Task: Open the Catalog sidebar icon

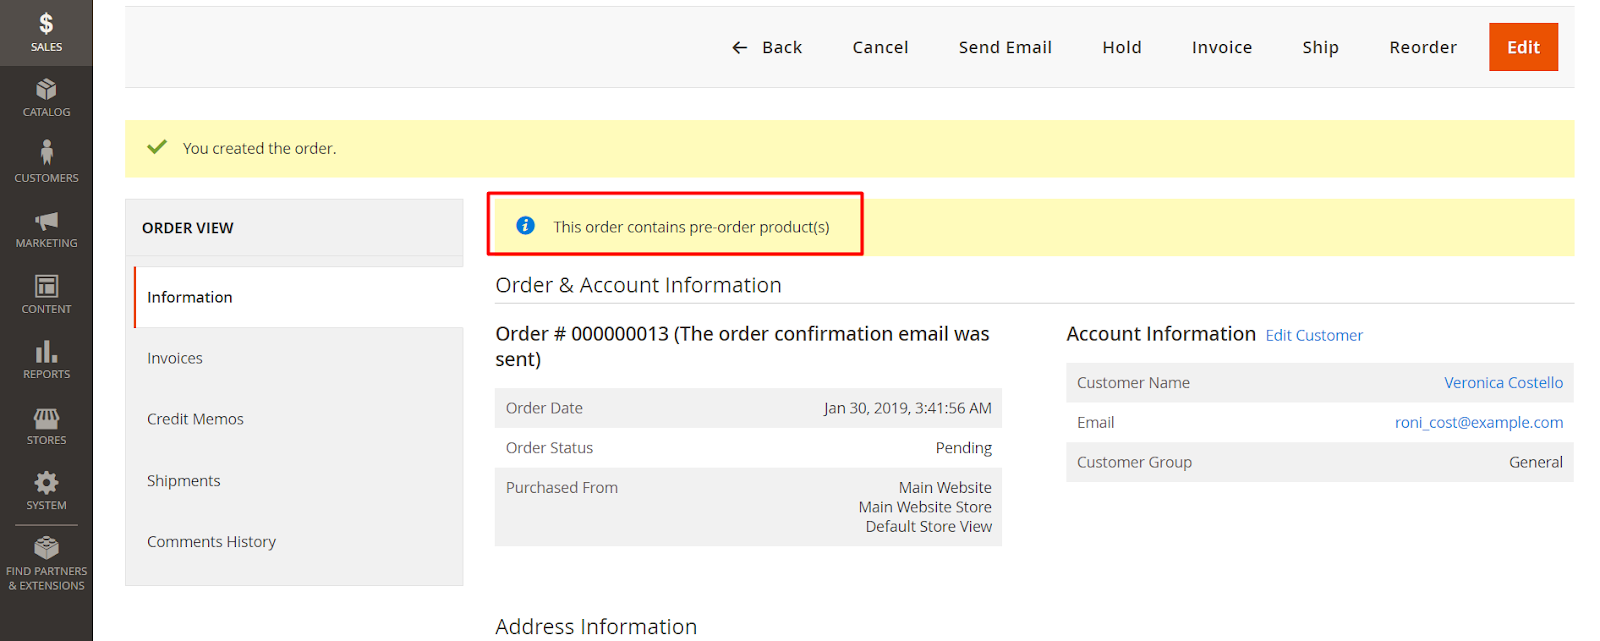Action: click(46, 90)
